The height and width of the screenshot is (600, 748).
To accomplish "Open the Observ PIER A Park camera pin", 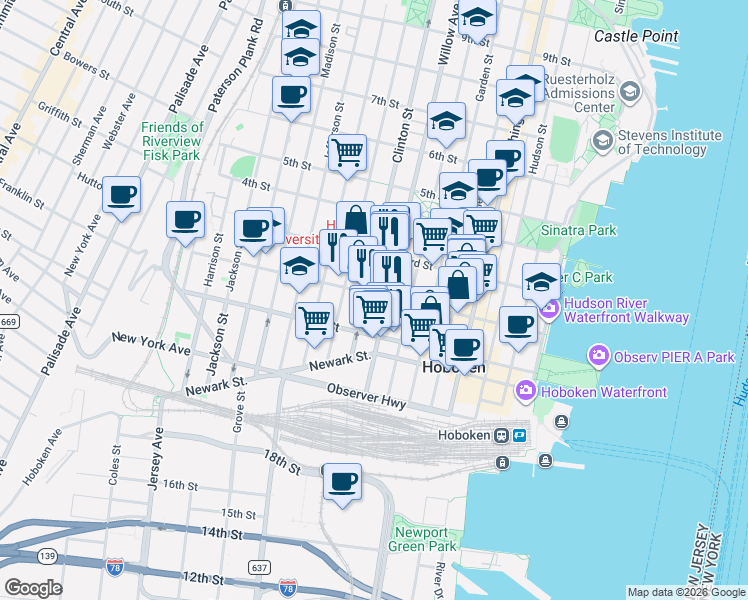I will 598,356.
